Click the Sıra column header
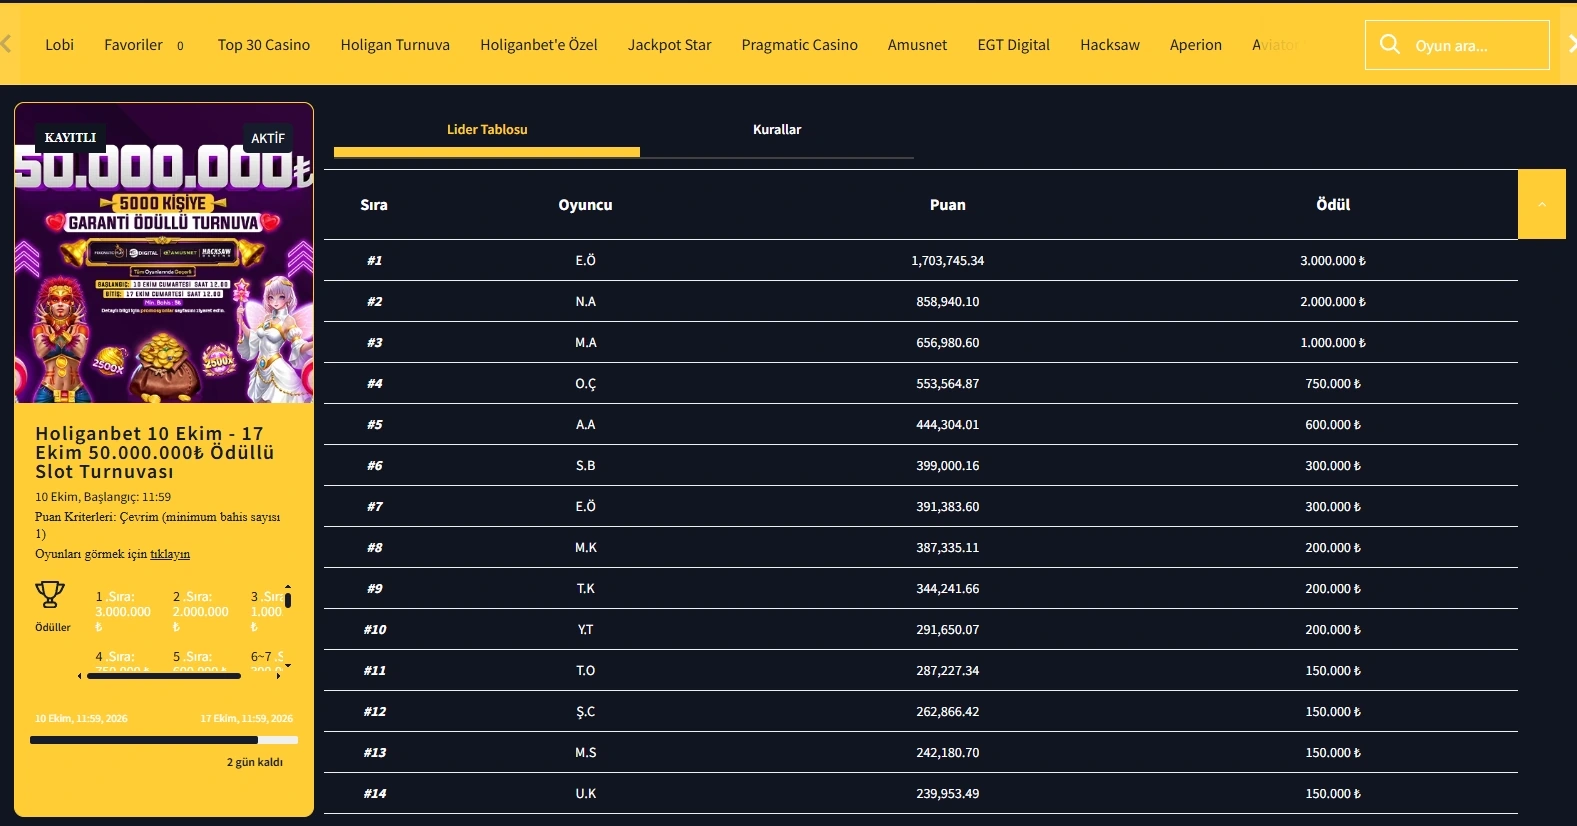1577x826 pixels. [374, 205]
